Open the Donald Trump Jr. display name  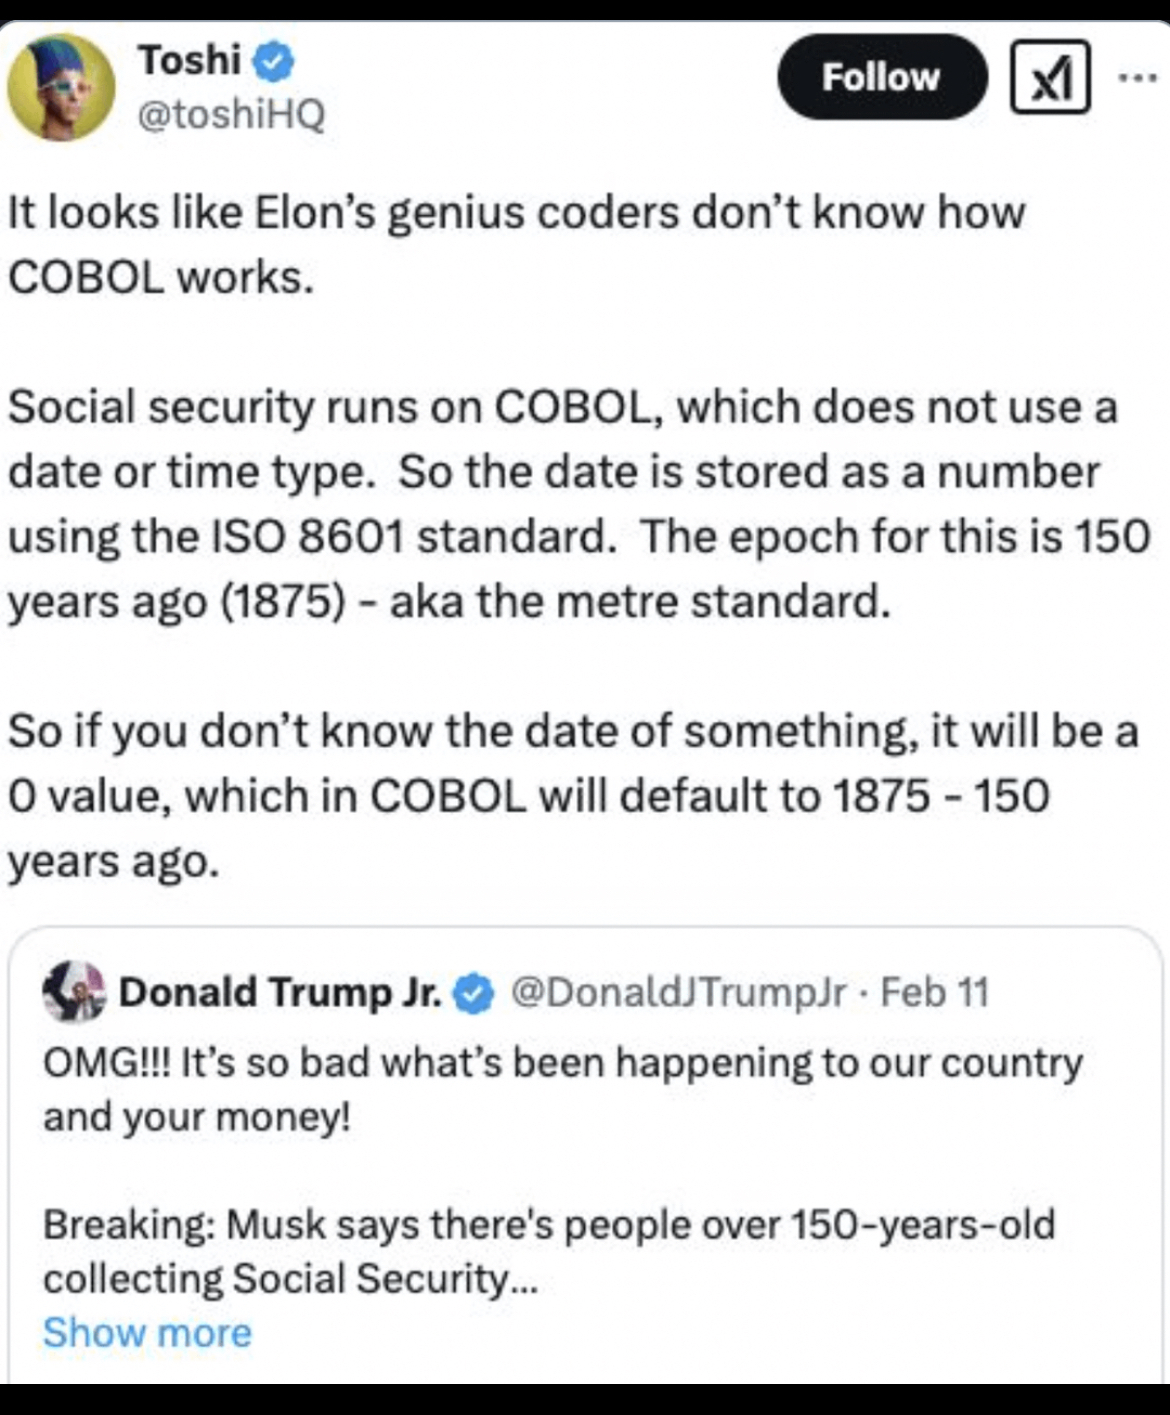point(280,992)
